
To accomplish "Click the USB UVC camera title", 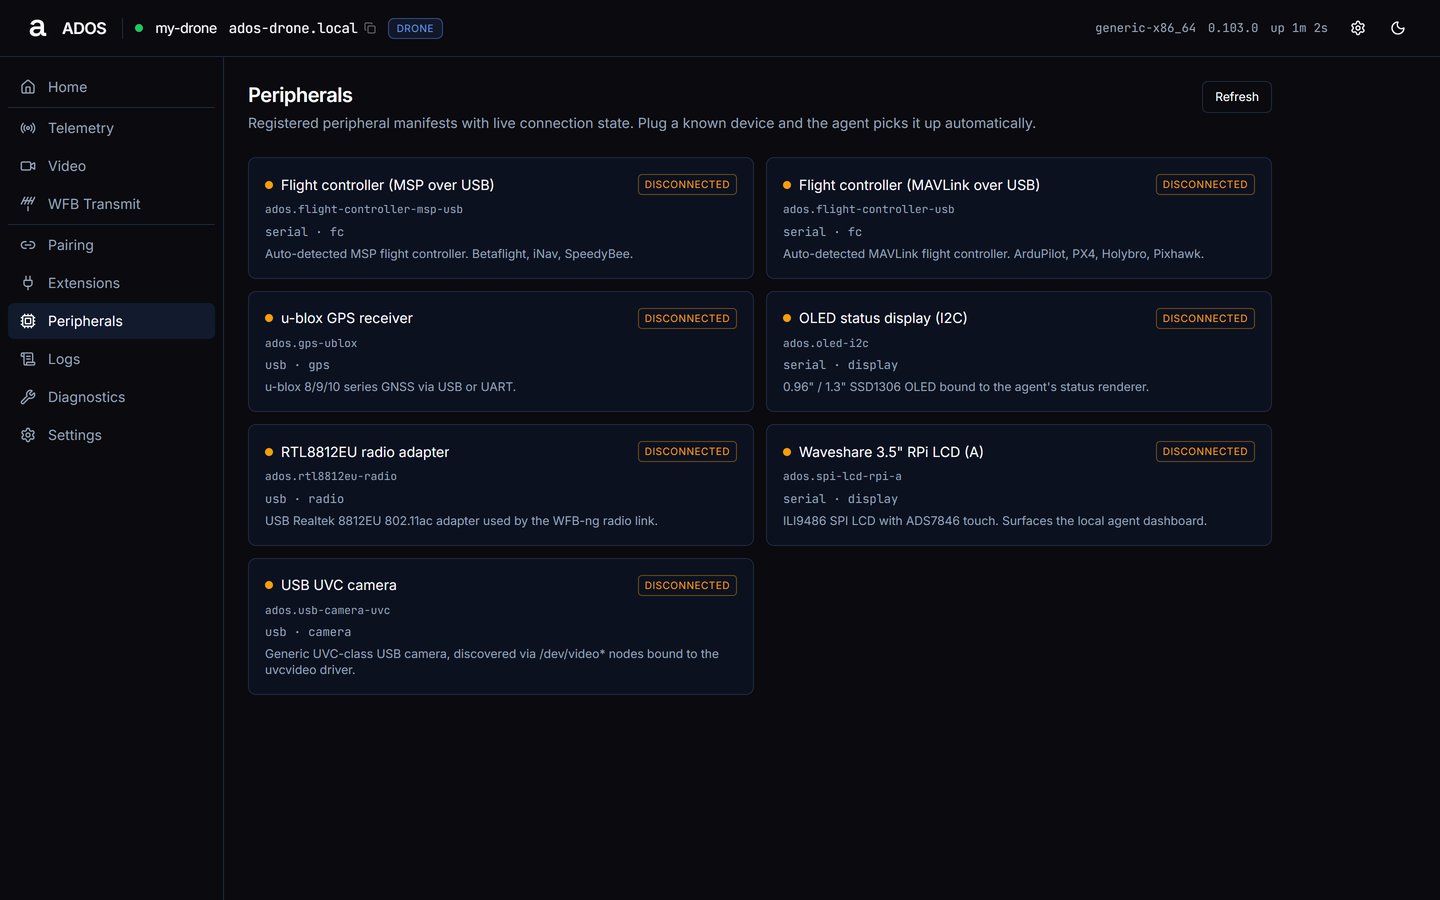I will 338,585.
